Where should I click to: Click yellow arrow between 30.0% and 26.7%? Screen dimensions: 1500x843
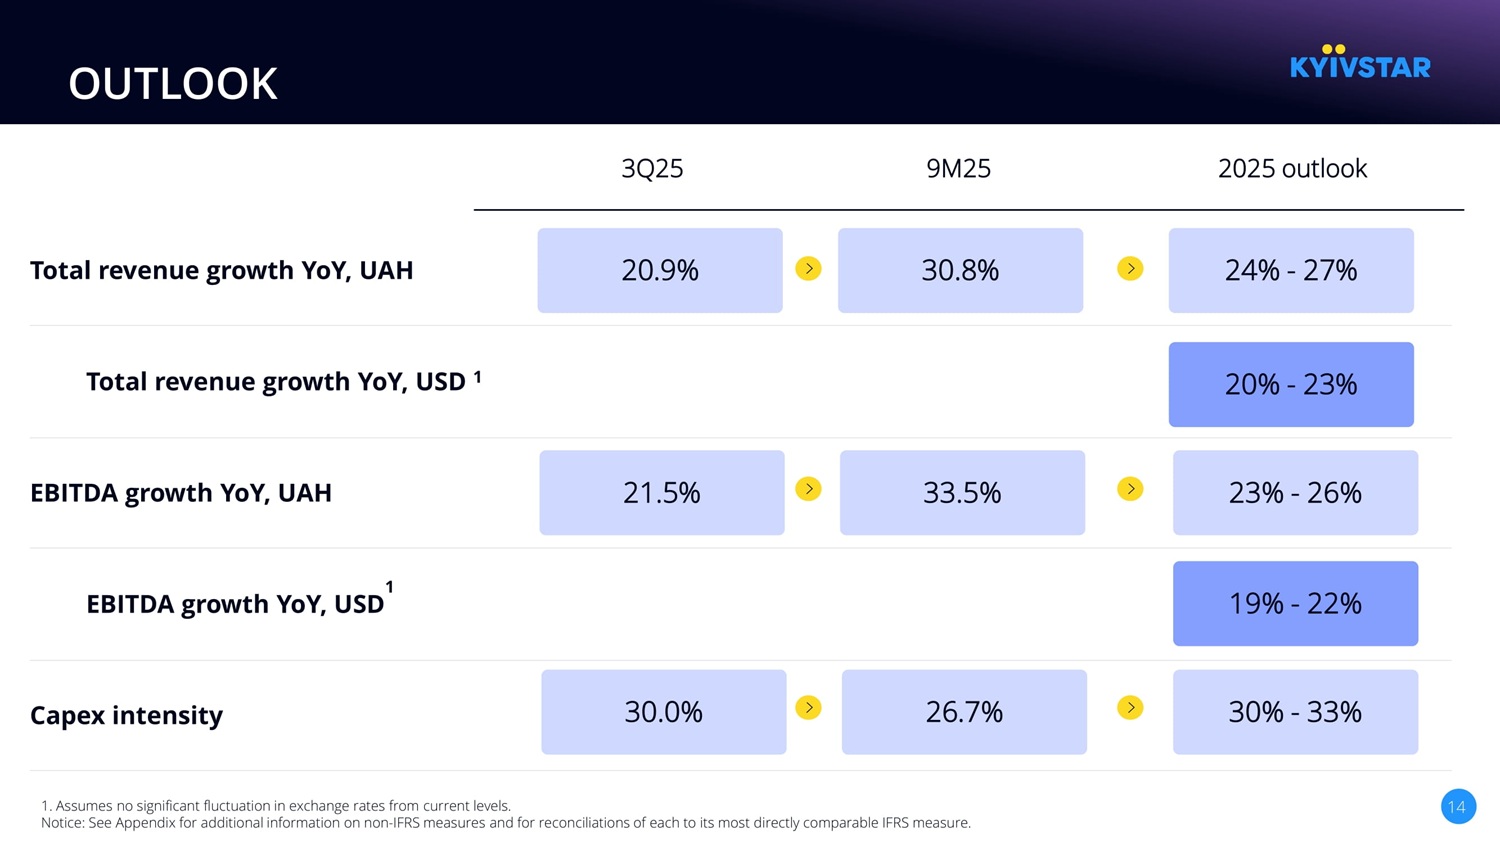pos(808,708)
